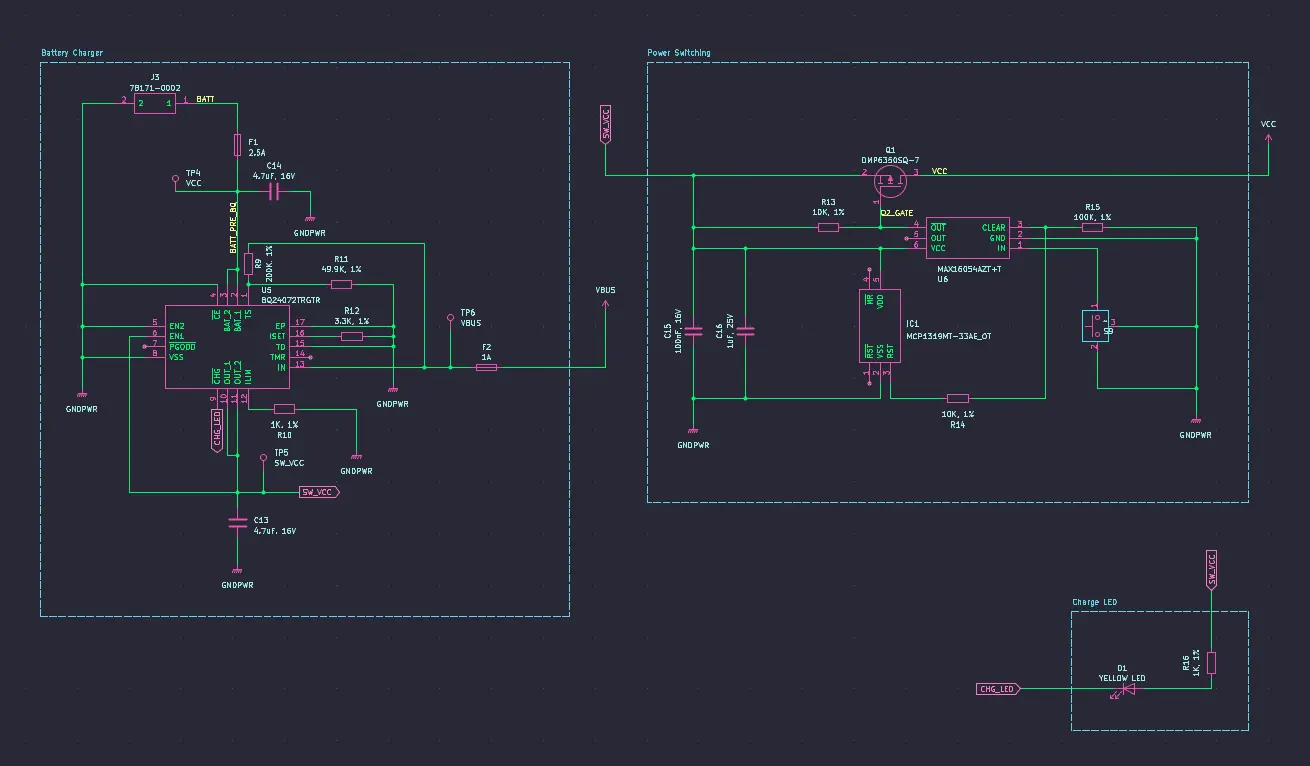The height and width of the screenshot is (766, 1310).
Task: Click the TMR pin label on U5
Action: 278,357
